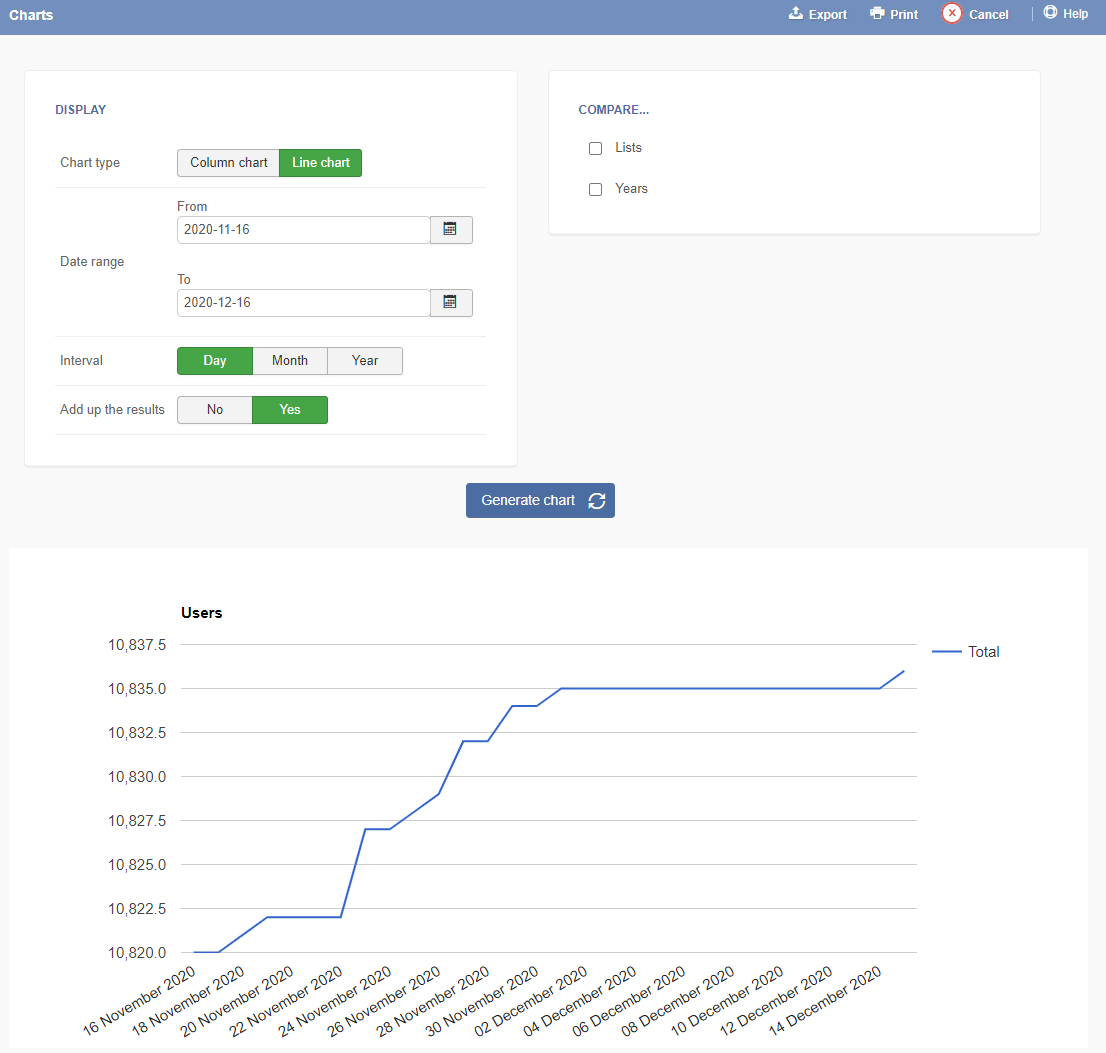This screenshot has width=1106, height=1053.
Task: Click the Generate chart button
Action: 540,501
